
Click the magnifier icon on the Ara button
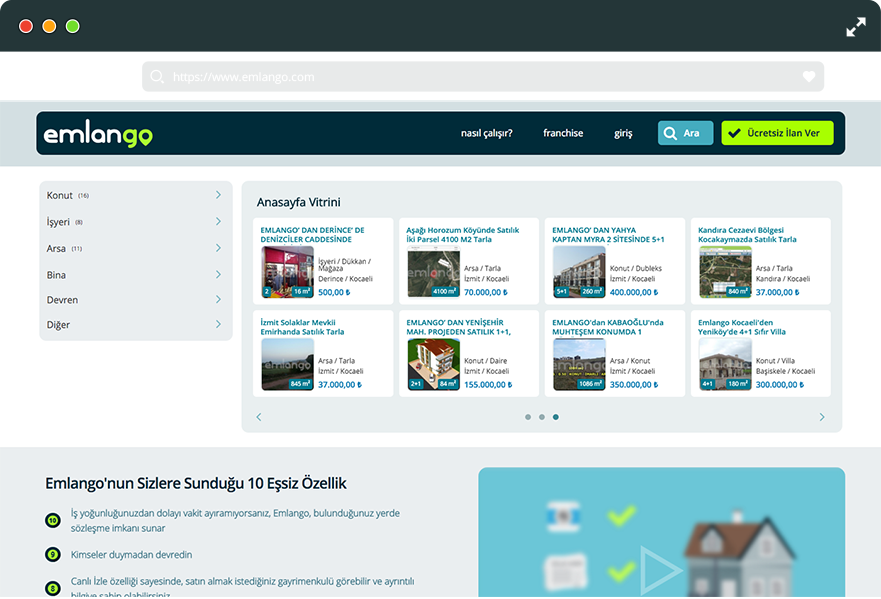pyautogui.click(x=670, y=133)
